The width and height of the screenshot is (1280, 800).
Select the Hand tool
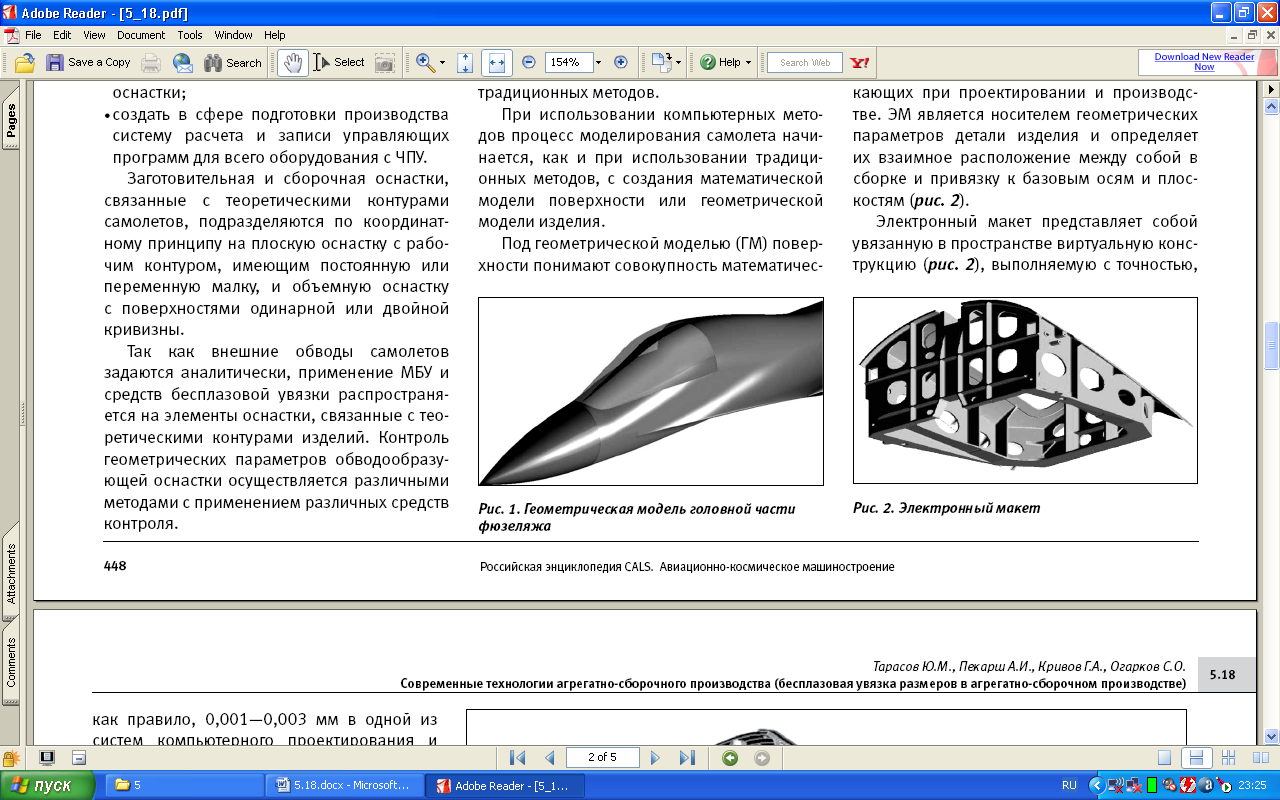pyautogui.click(x=292, y=62)
